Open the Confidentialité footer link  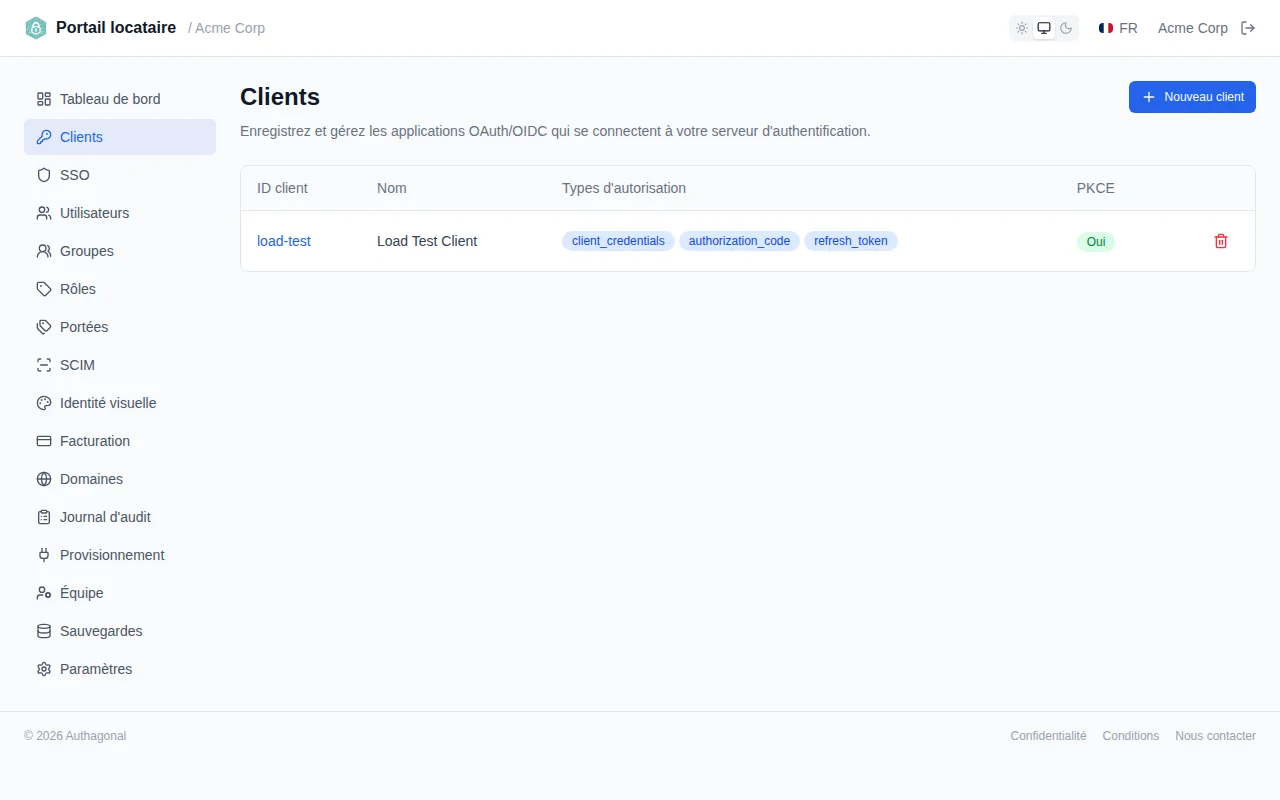pos(1048,736)
